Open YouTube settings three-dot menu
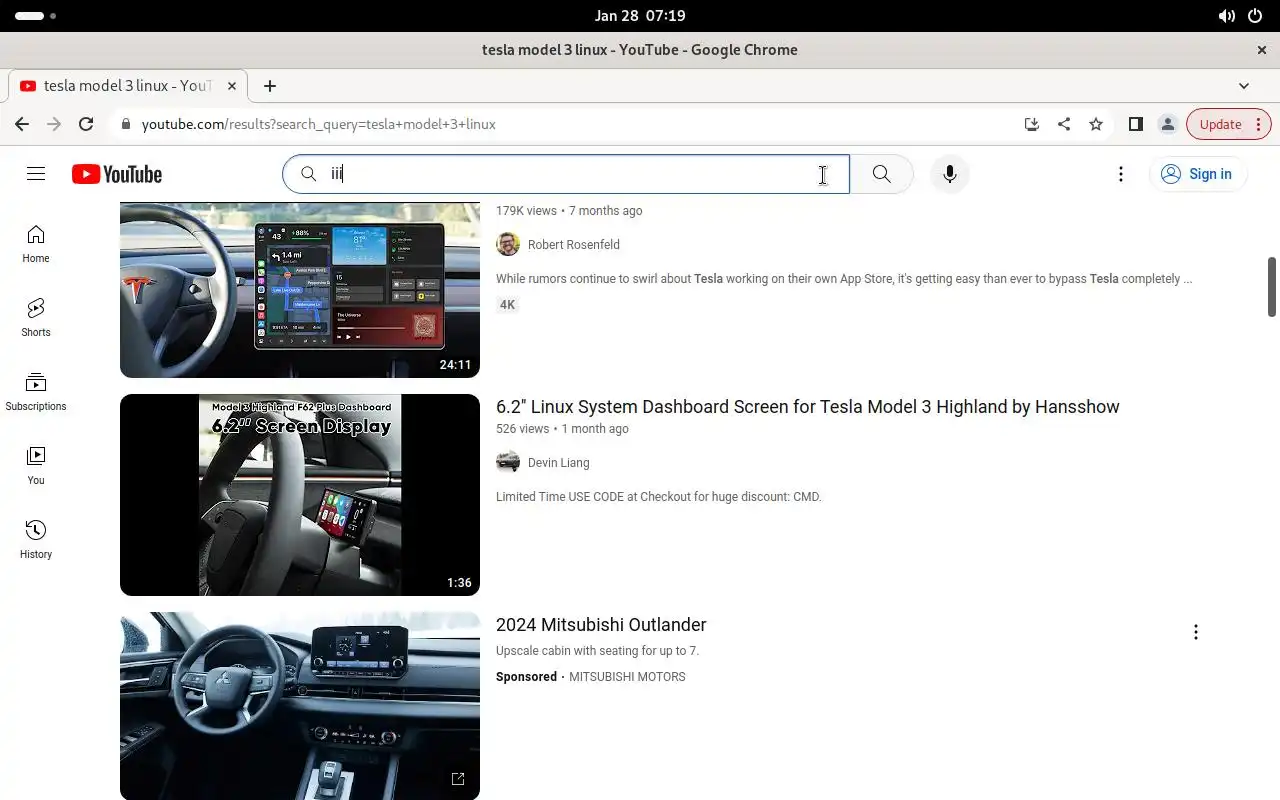Image resolution: width=1280 pixels, height=800 pixels. pos(1121,174)
